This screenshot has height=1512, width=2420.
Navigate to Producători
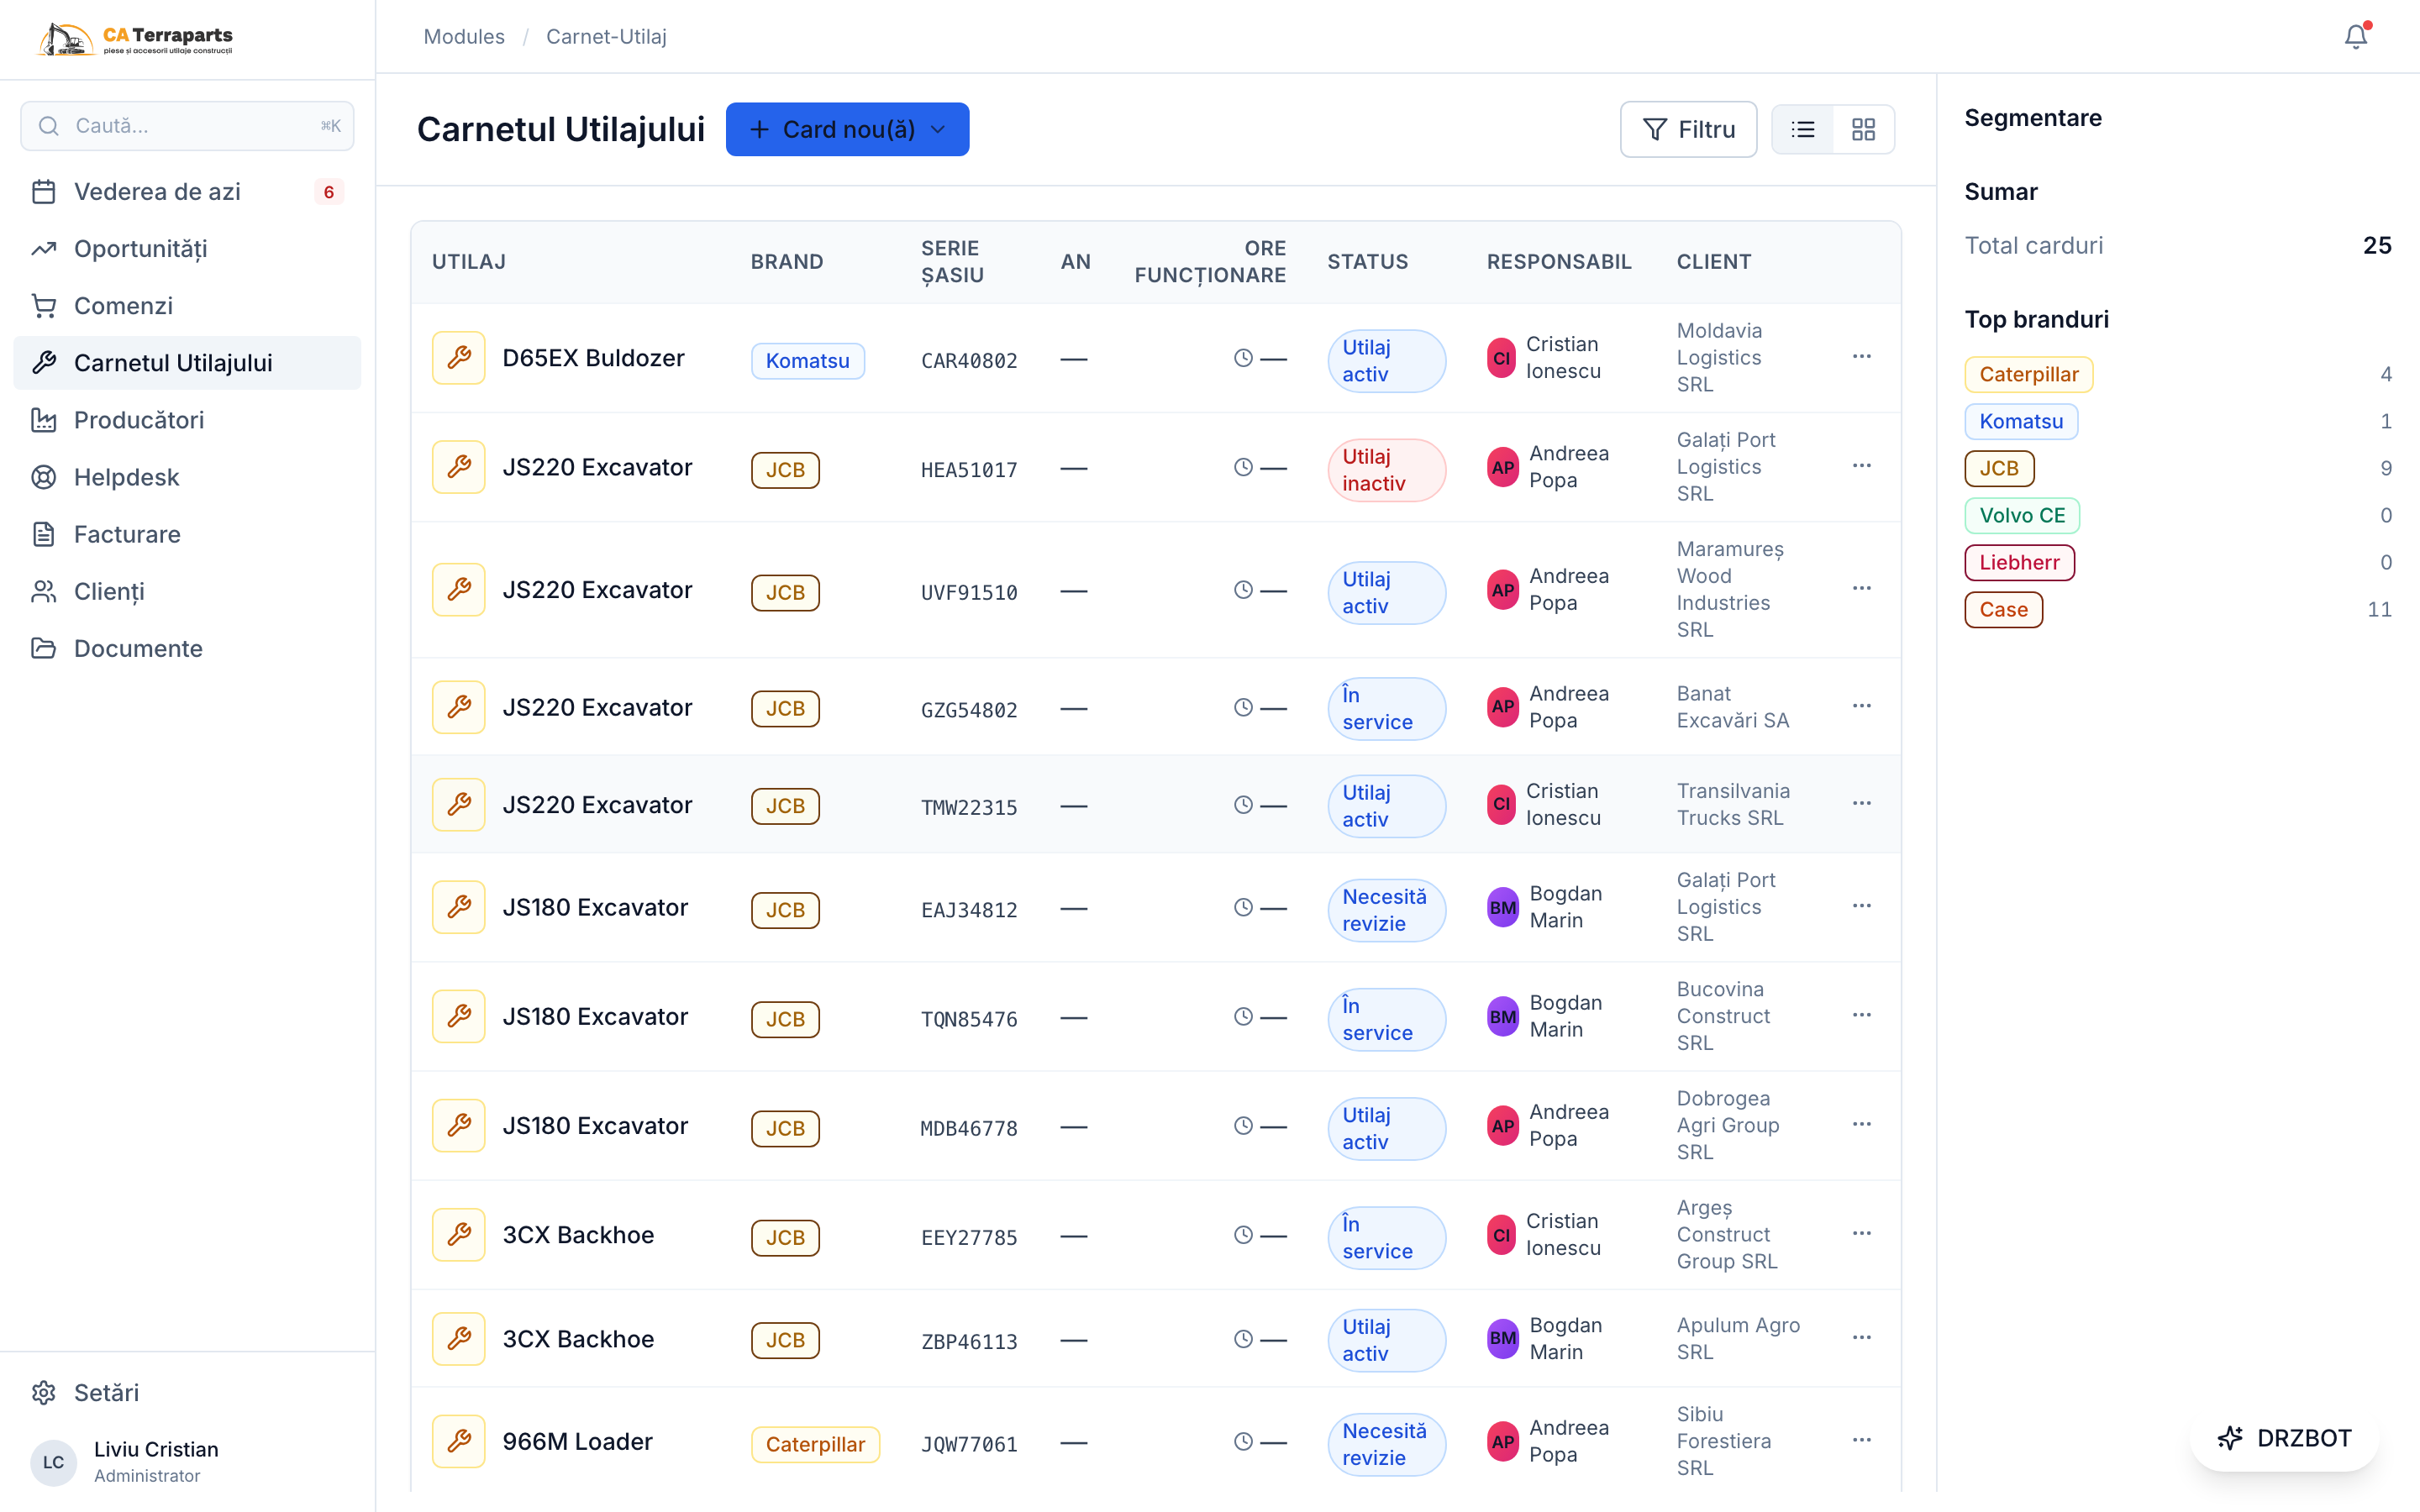(x=187, y=420)
